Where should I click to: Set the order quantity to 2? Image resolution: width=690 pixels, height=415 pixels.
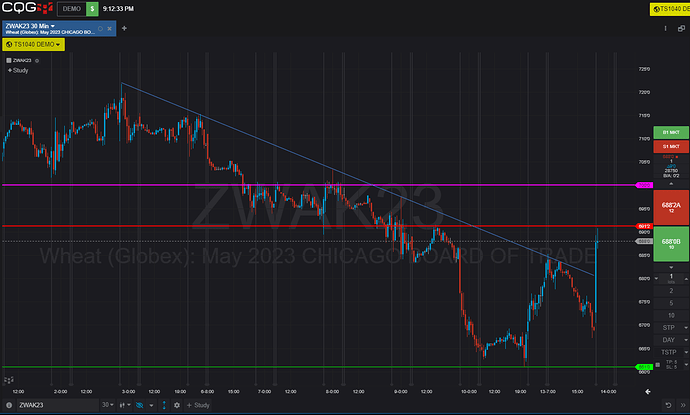pyautogui.click(x=671, y=291)
